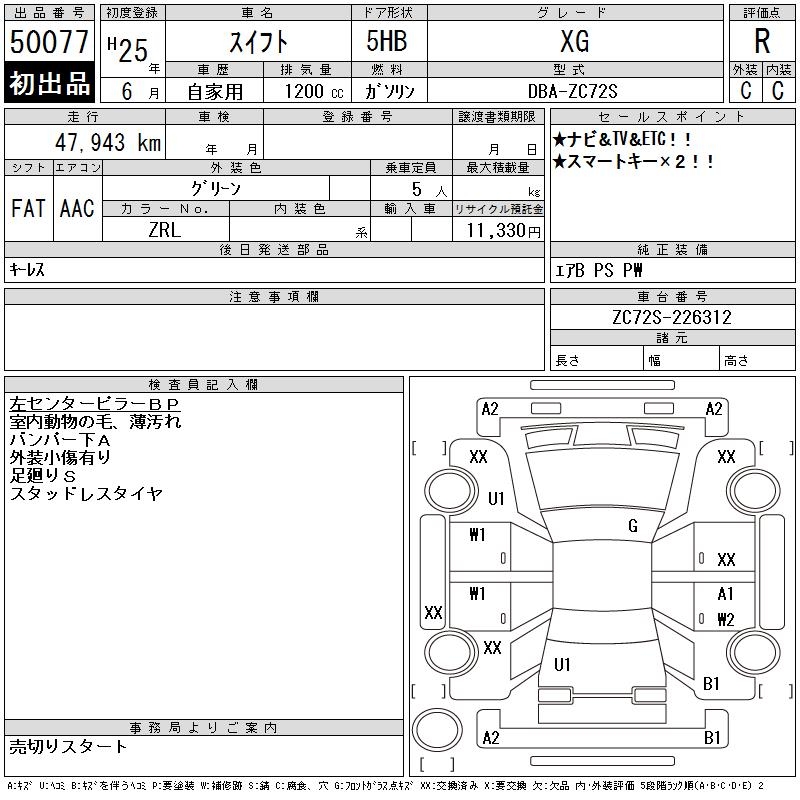The width and height of the screenshot is (800, 800).
Task: Click the lot number 50077
Action: pyautogui.click(x=49, y=41)
